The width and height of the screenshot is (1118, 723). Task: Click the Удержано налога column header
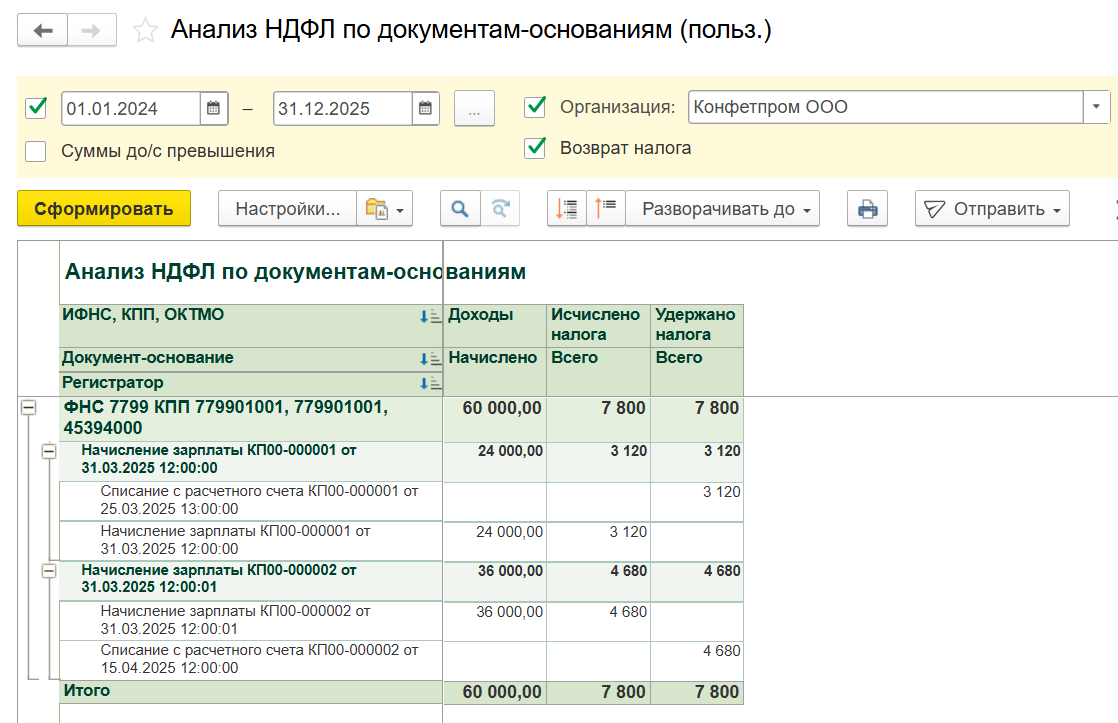pyautogui.click(x=697, y=326)
